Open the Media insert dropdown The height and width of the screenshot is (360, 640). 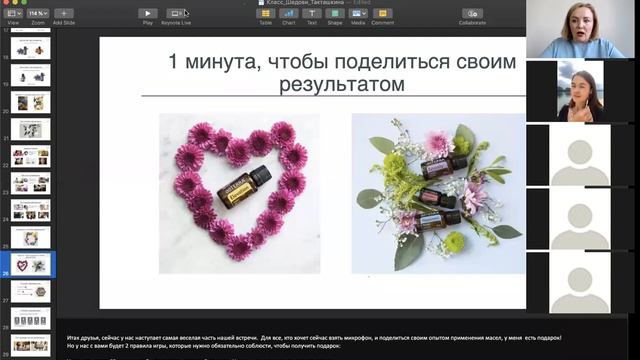click(x=358, y=13)
